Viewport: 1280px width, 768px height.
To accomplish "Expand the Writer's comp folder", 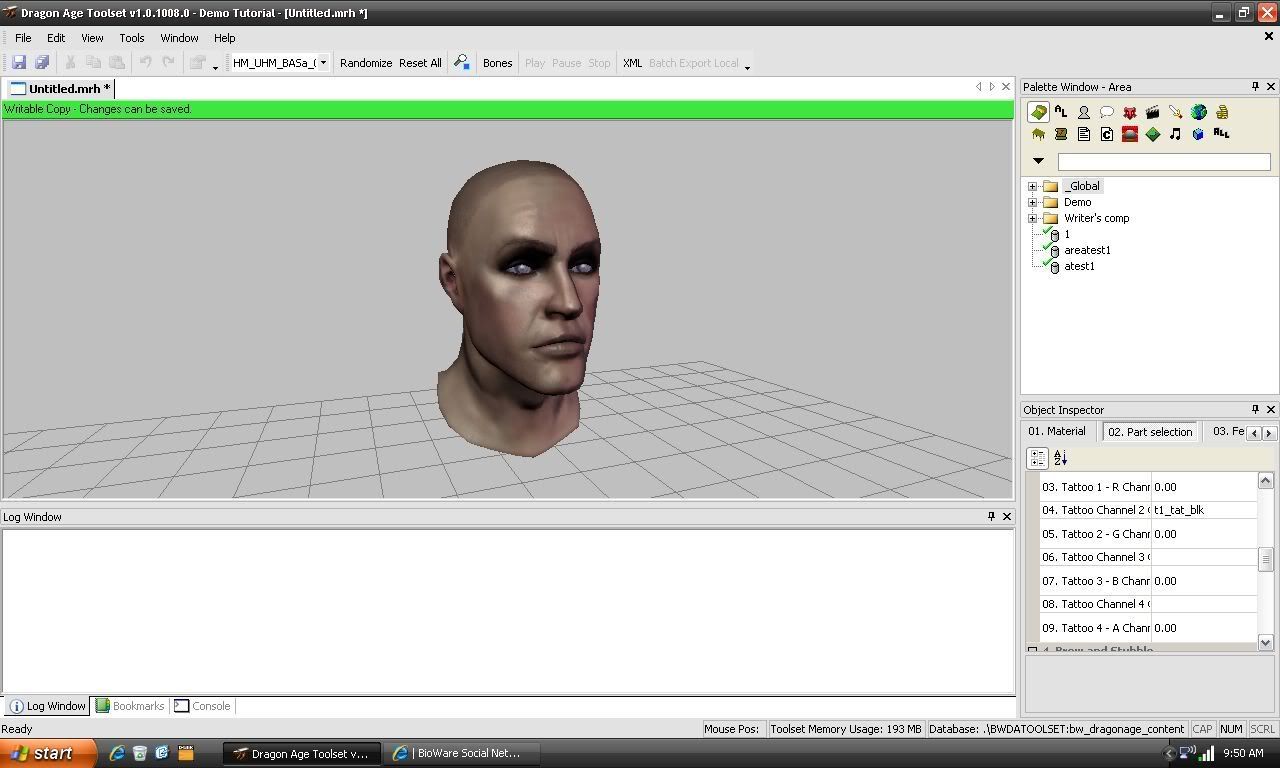I will tap(1032, 218).
